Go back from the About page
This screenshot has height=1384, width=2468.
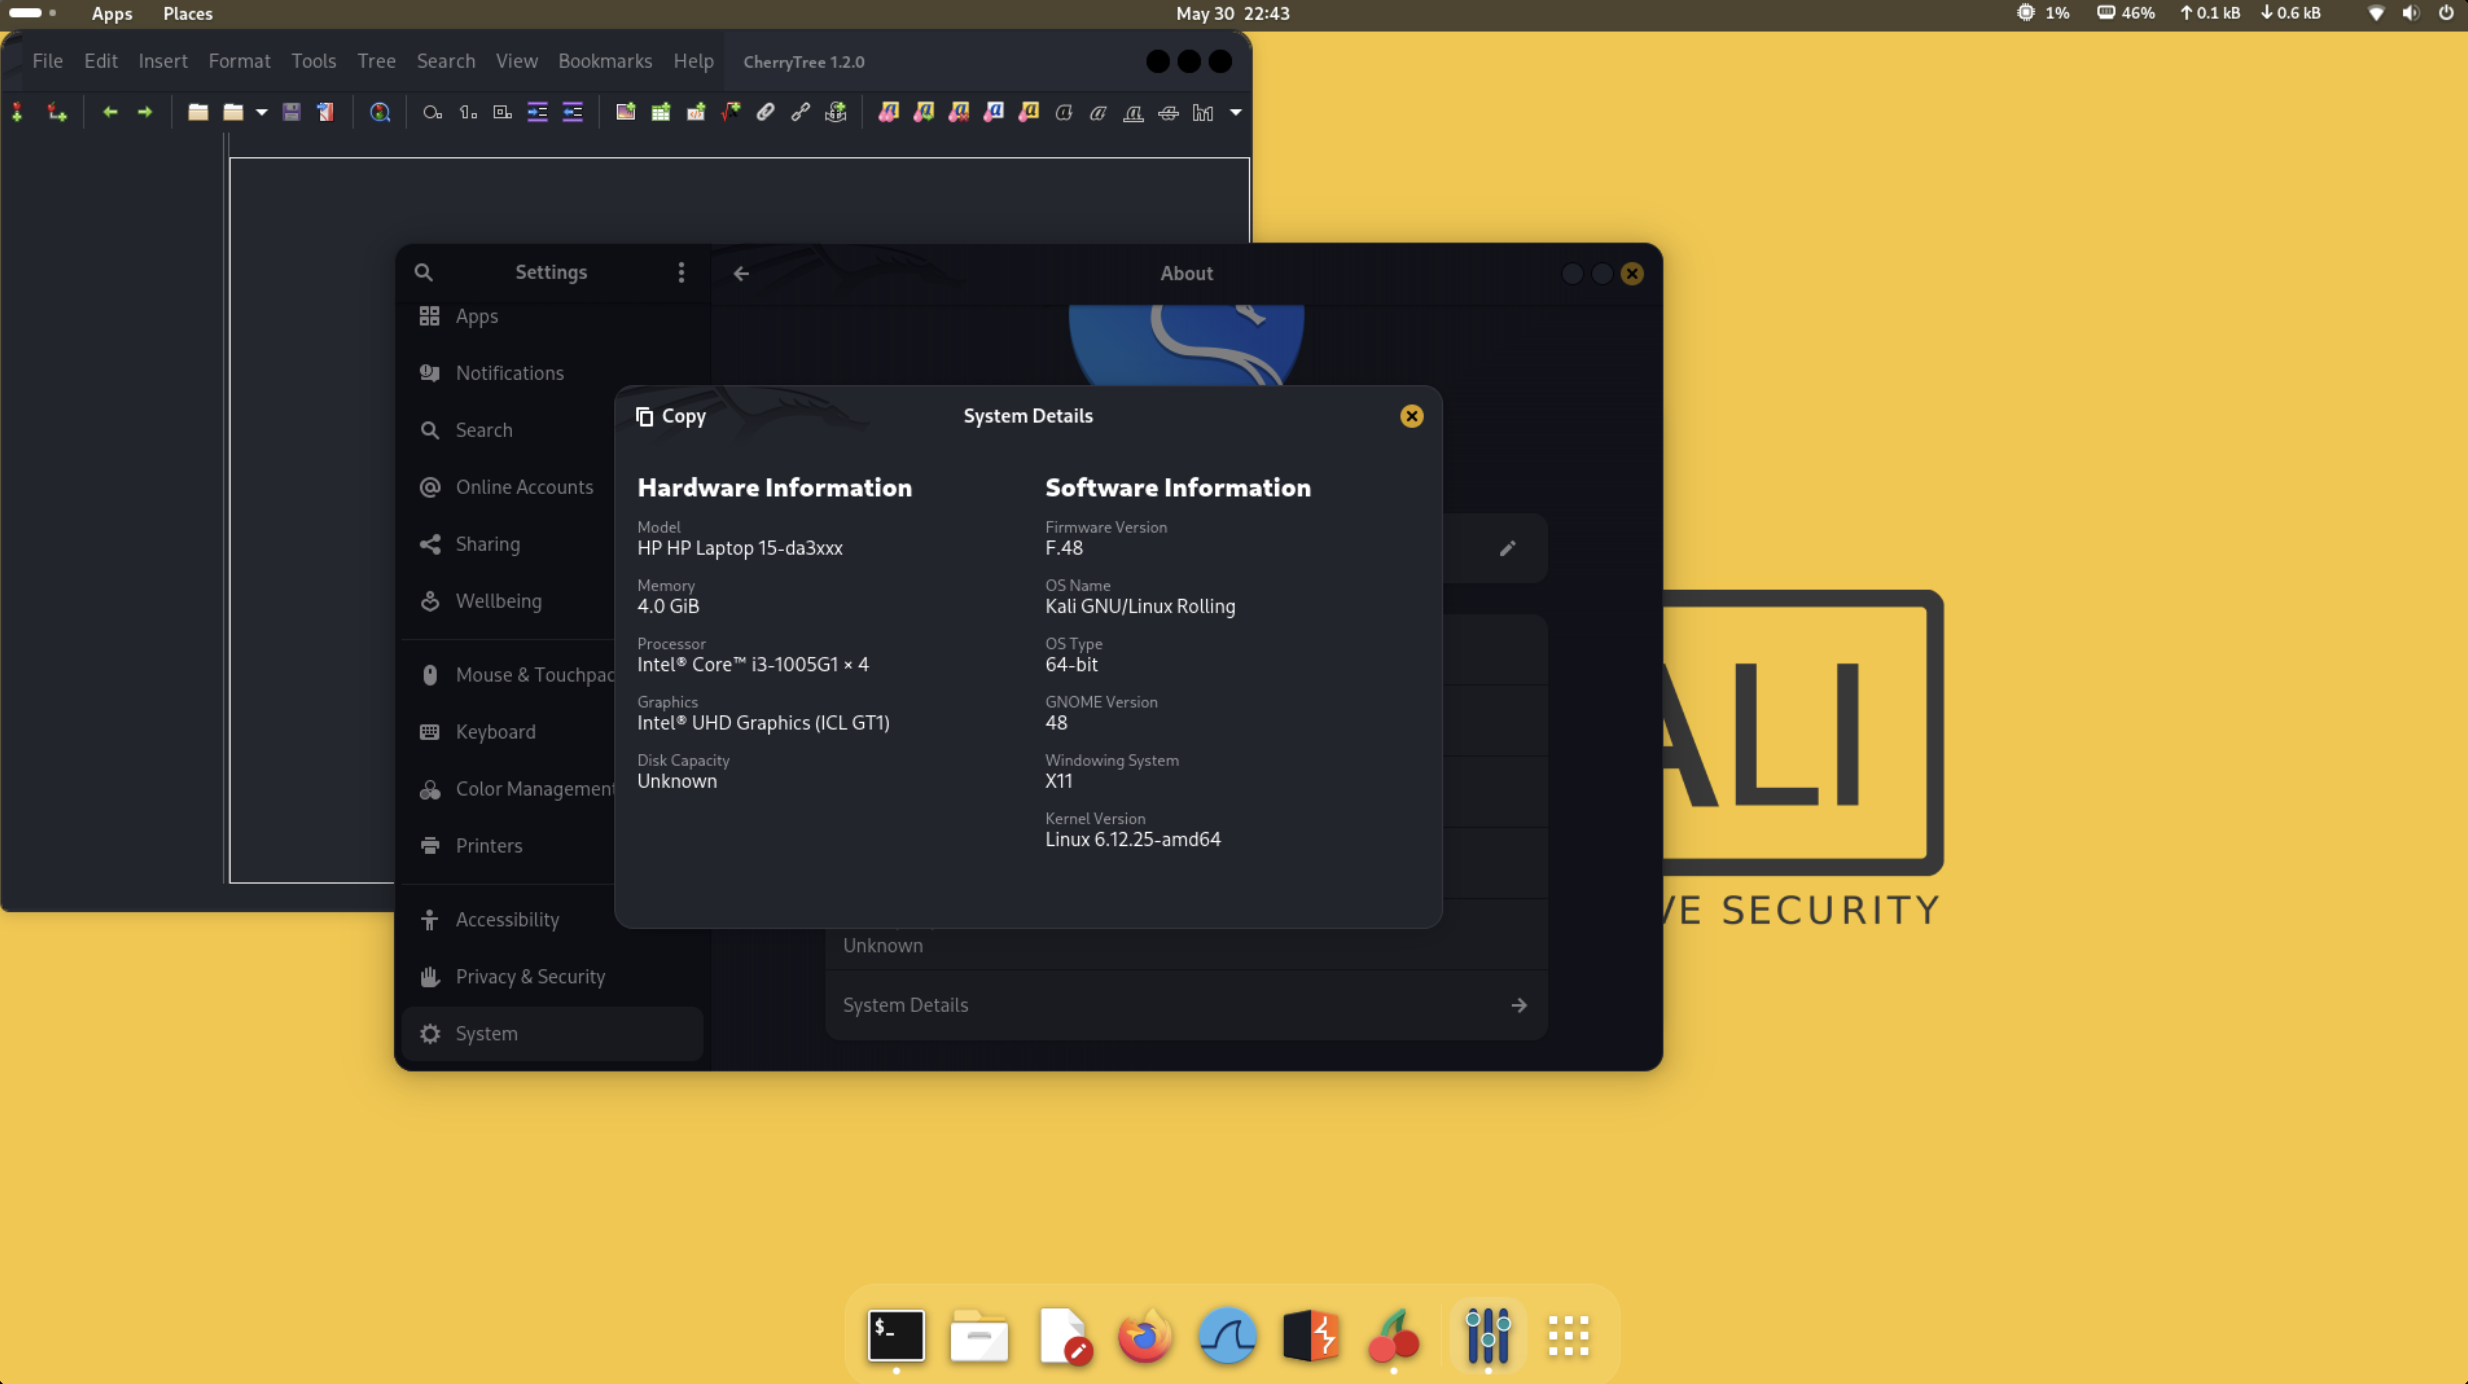pos(740,273)
